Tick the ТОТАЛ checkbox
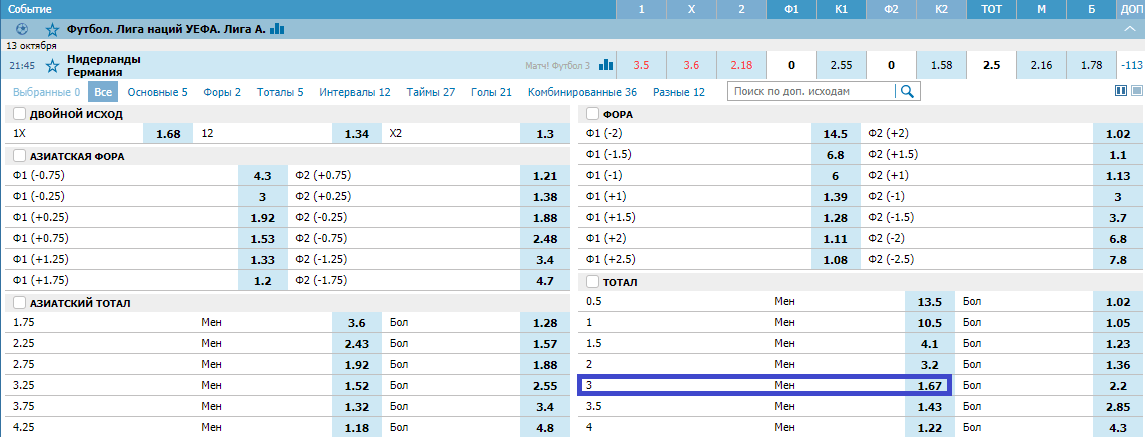The width and height of the screenshot is (1145, 437). click(591, 281)
